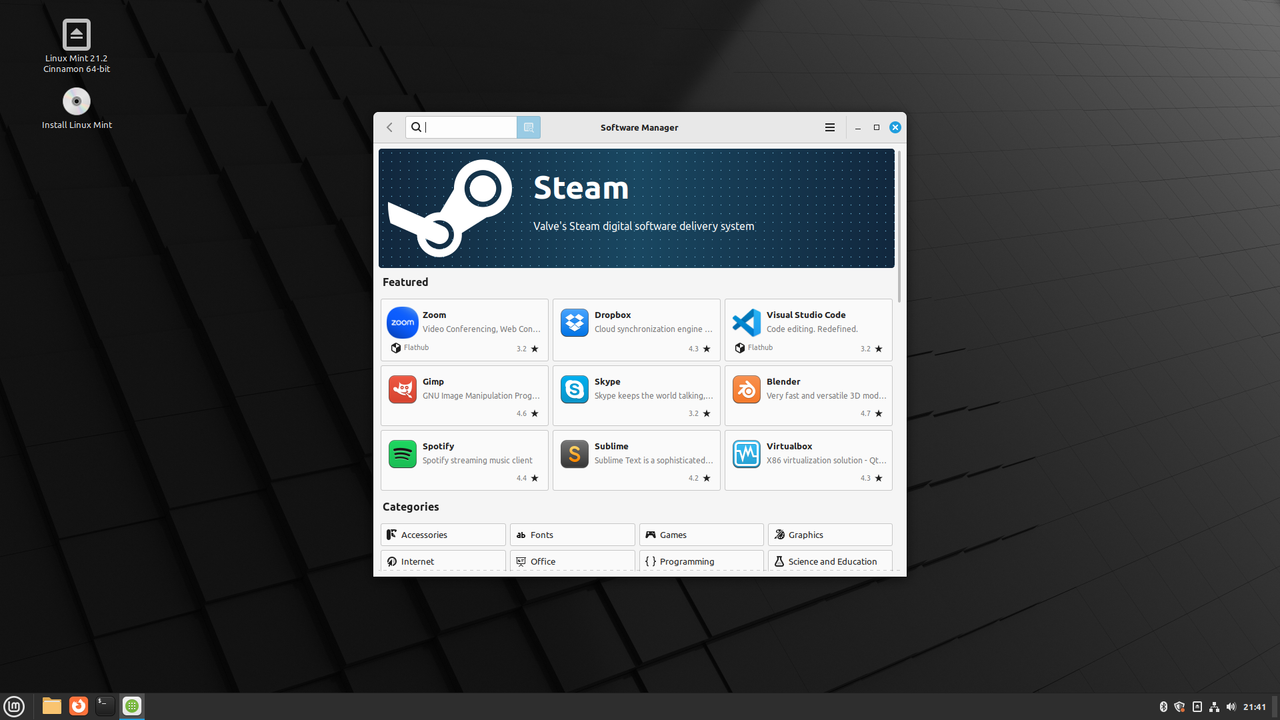
Task: Click the keyboard lock tray icon
Action: tap(1197, 707)
